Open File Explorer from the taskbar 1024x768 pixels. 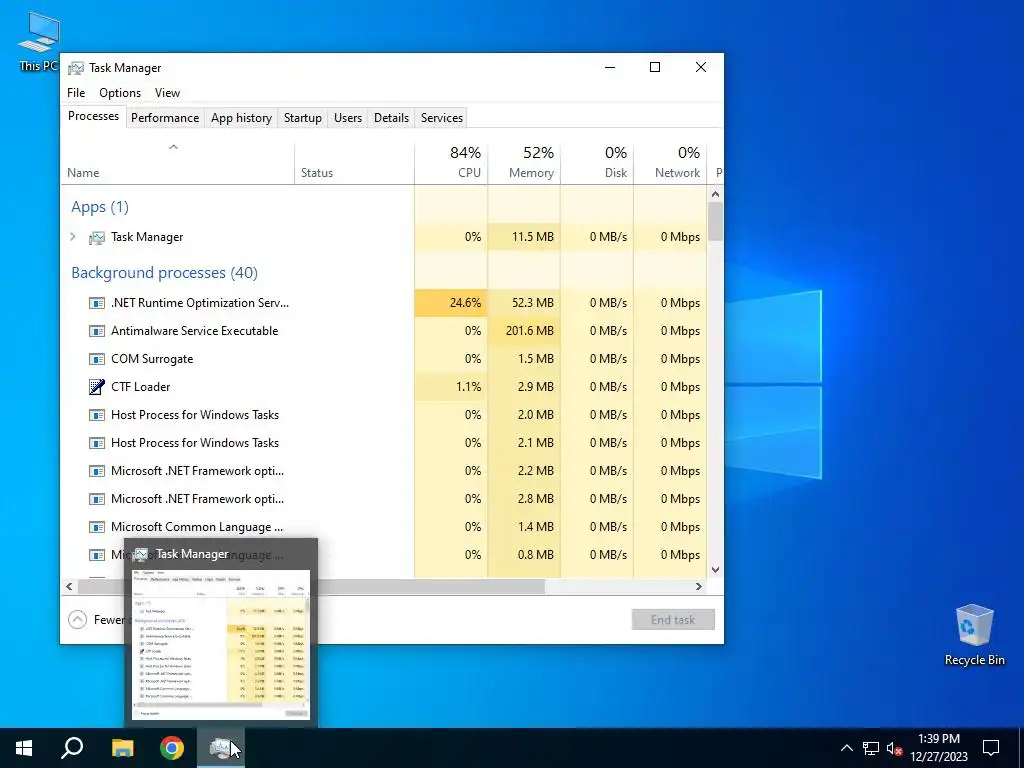coord(122,748)
